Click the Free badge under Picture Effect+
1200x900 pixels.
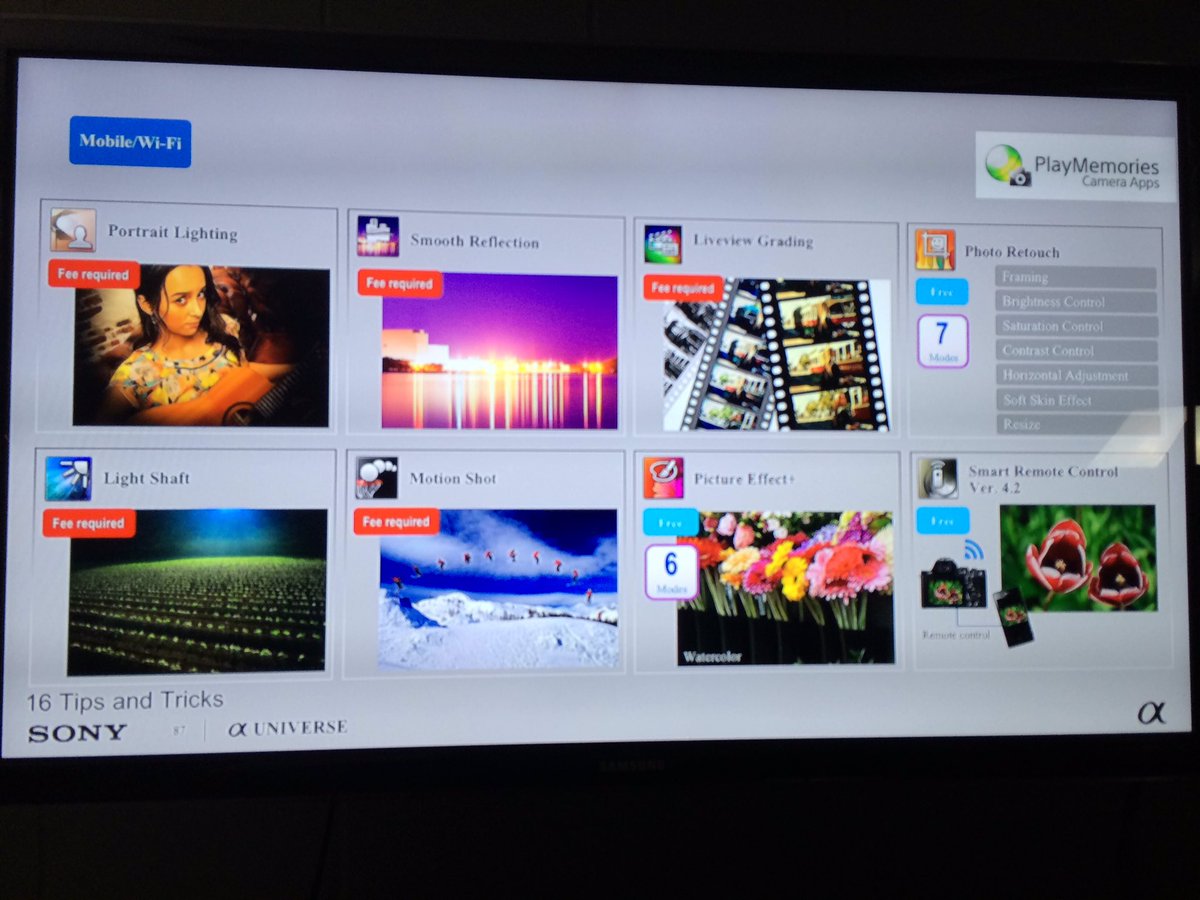pos(670,521)
